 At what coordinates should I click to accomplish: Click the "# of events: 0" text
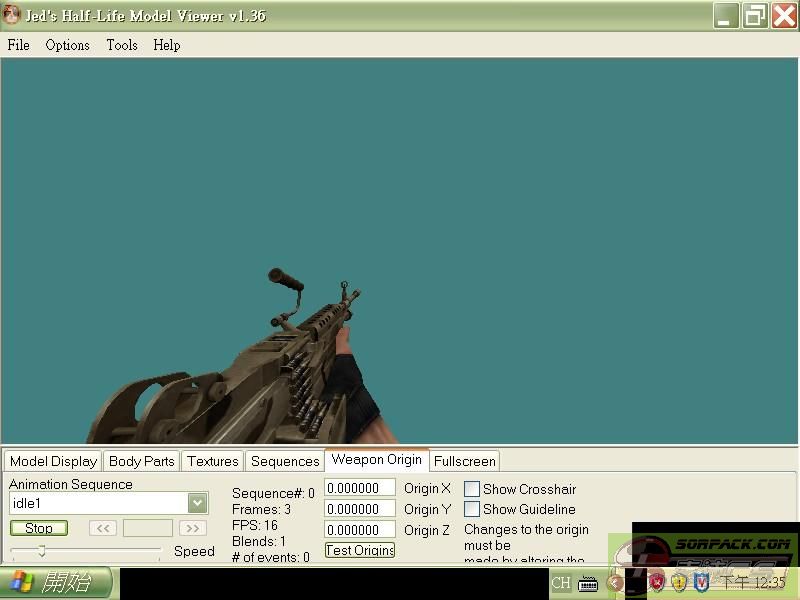(270, 557)
